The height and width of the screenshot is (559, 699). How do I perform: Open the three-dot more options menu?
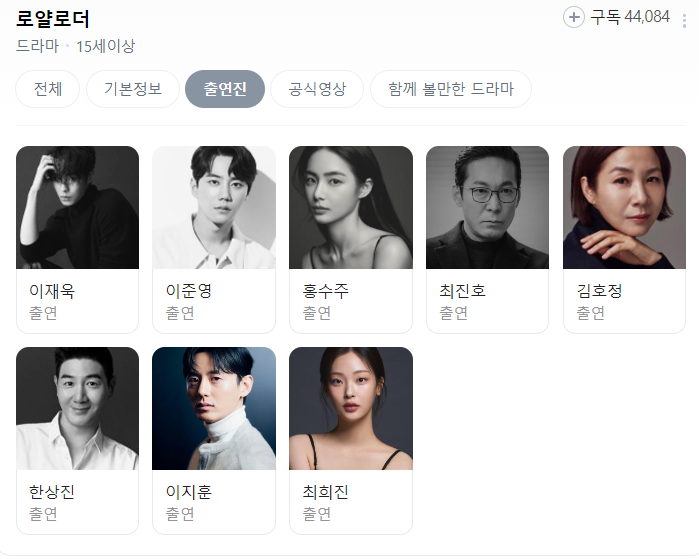pyautogui.click(x=684, y=21)
